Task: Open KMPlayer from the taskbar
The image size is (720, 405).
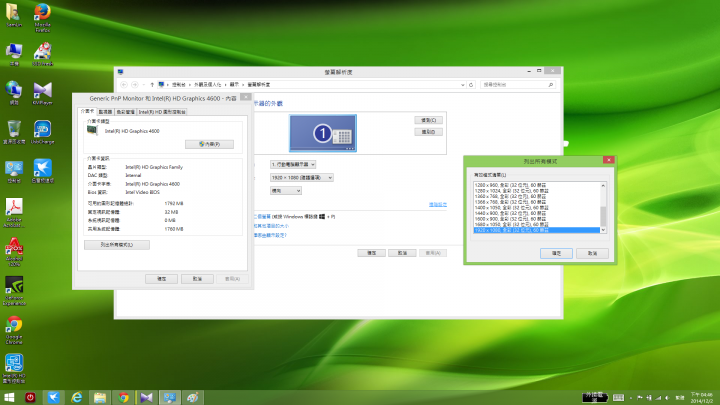Action: [x=146, y=397]
